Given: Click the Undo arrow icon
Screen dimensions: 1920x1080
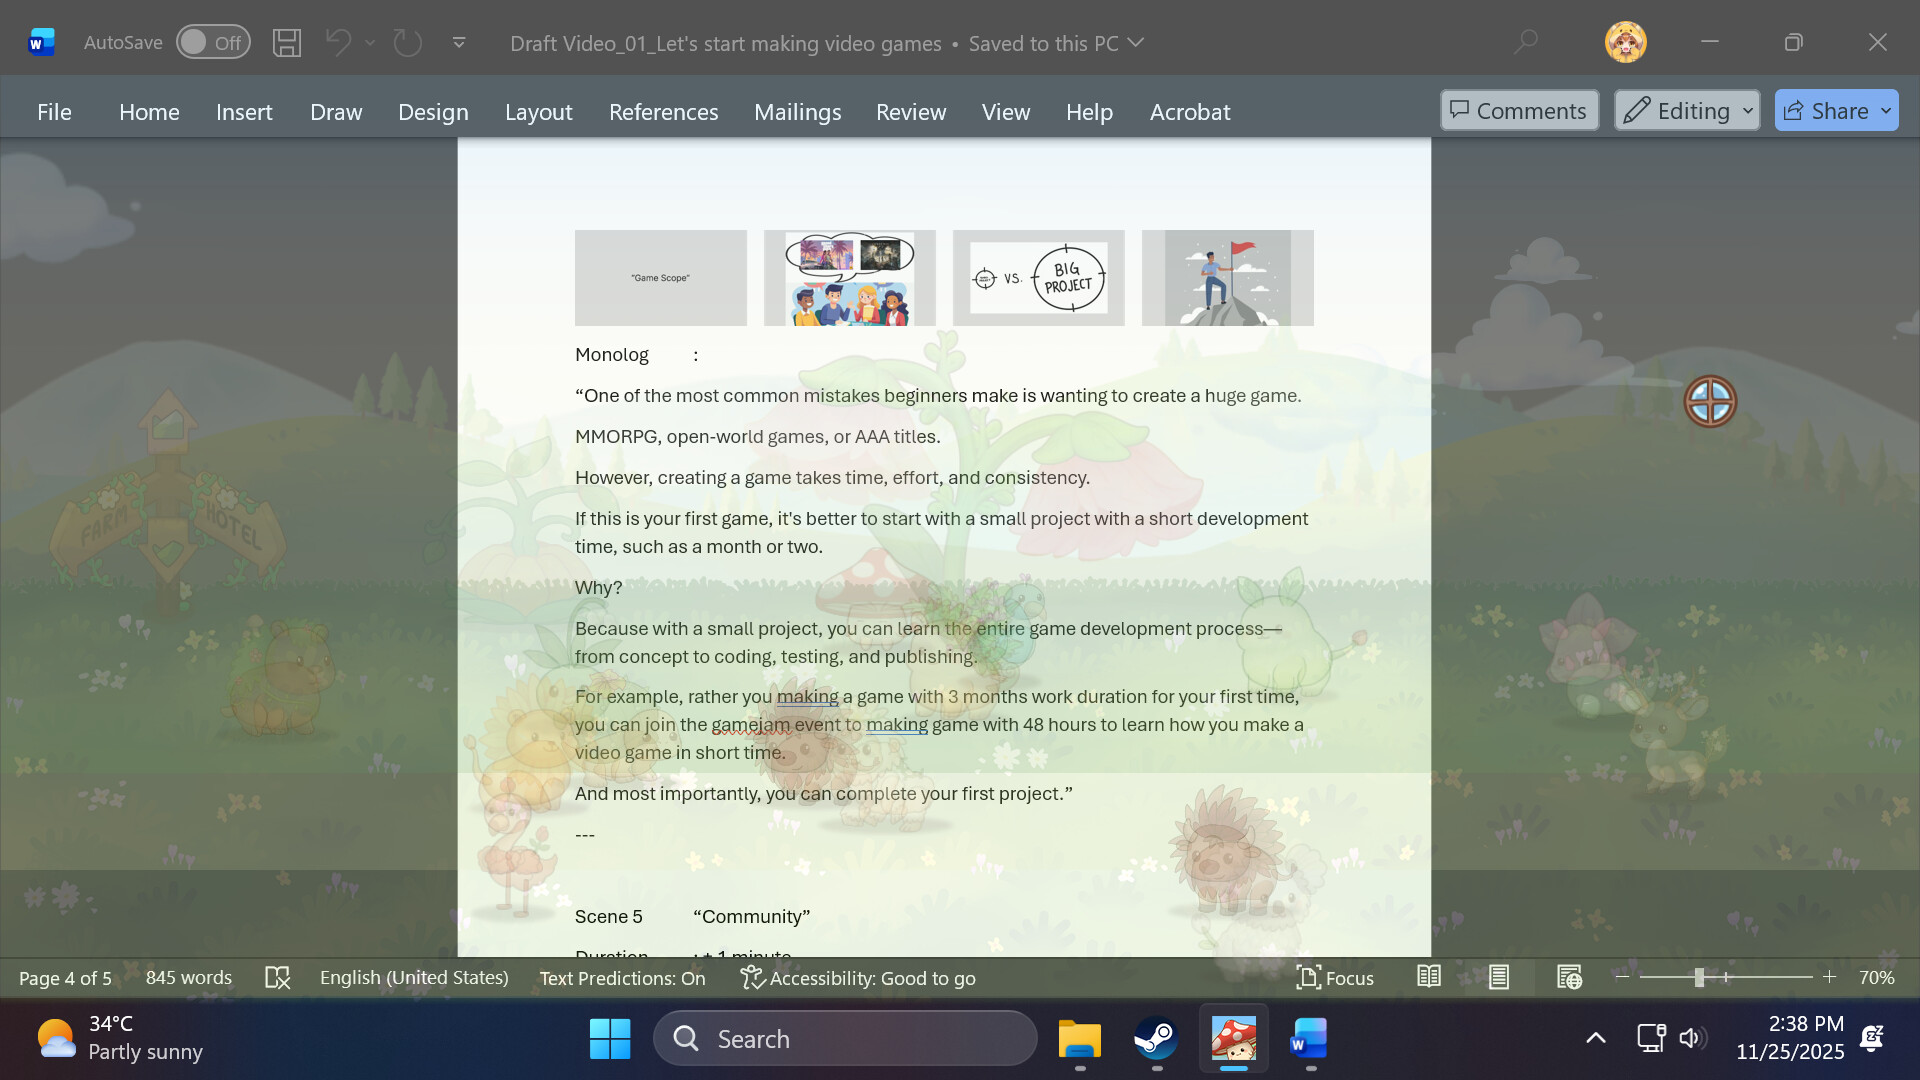Looking at the screenshot, I should click(338, 43).
